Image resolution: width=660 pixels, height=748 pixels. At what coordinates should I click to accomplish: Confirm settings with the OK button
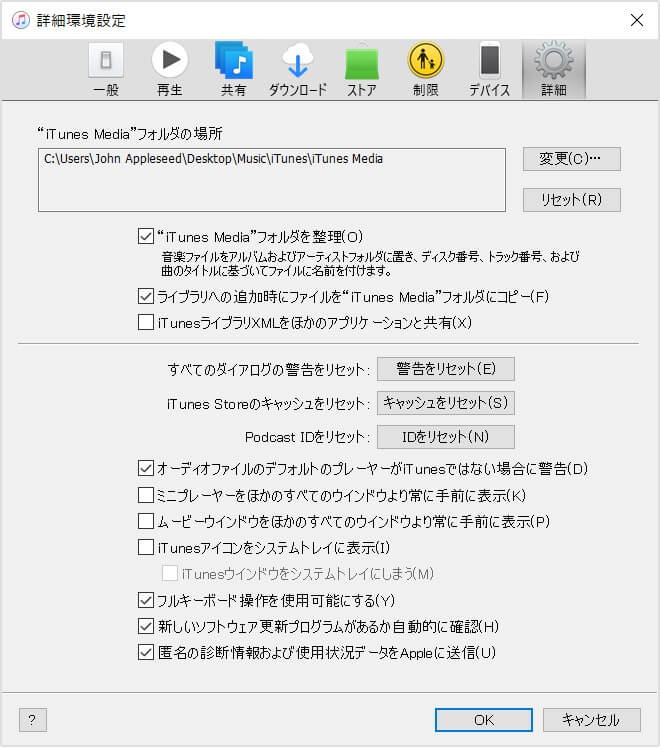tap(484, 720)
